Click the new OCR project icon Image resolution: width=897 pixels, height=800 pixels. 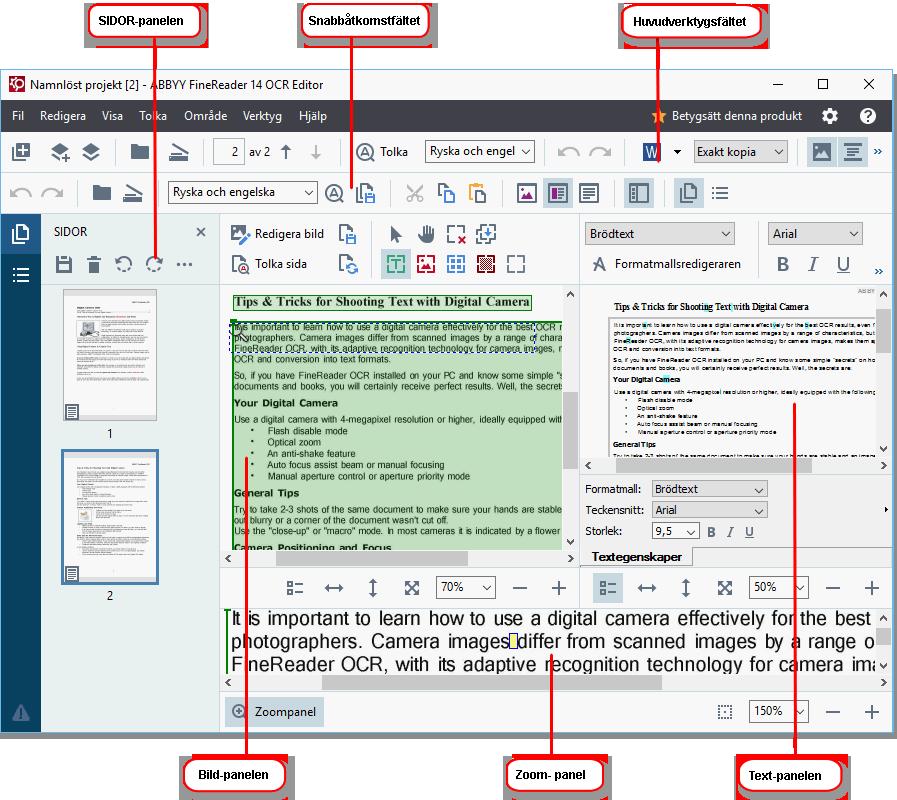[21, 152]
